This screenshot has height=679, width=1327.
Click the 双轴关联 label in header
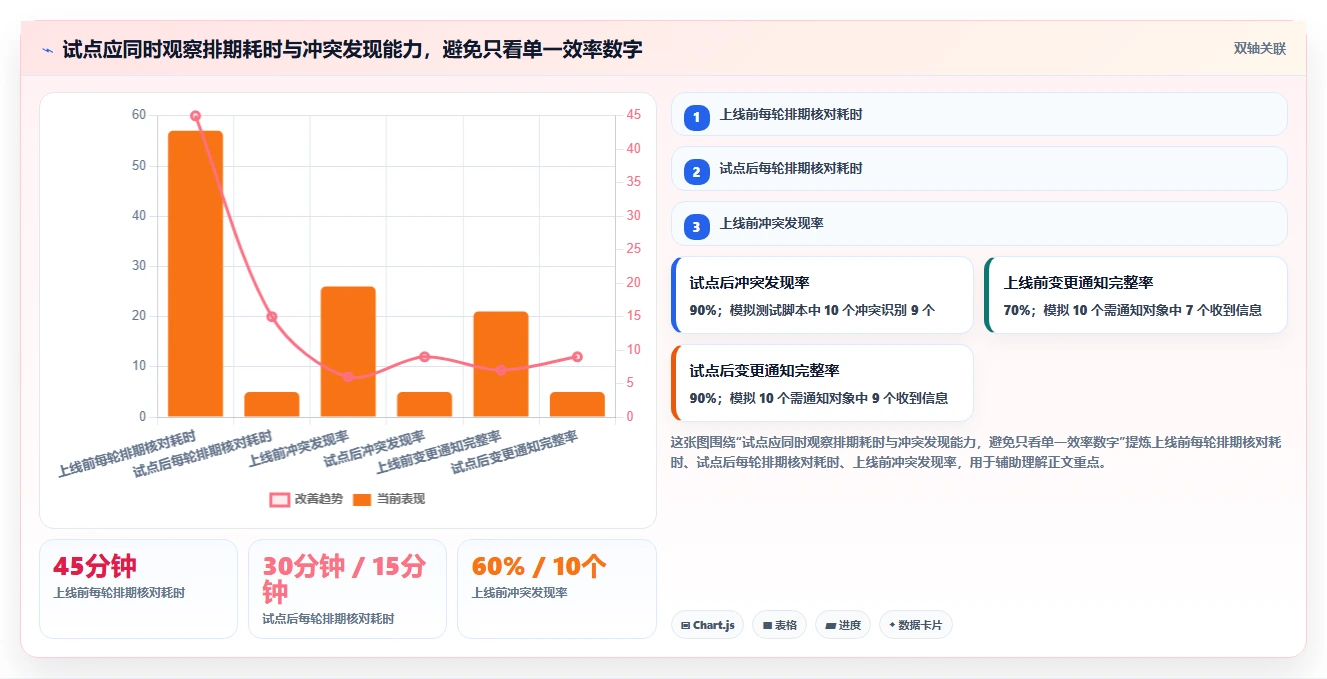(x=1260, y=48)
